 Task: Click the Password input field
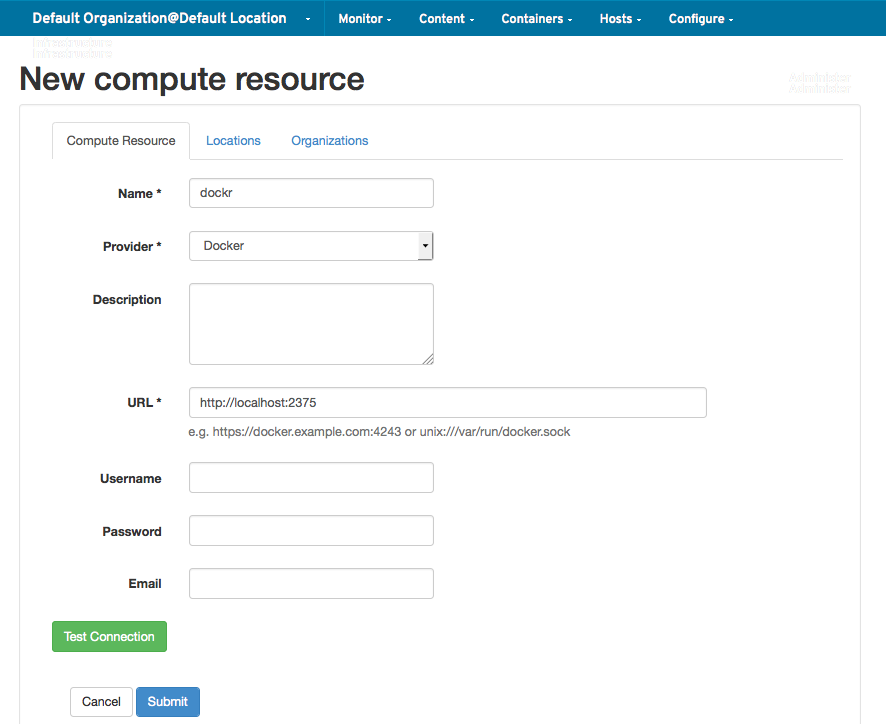click(310, 530)
